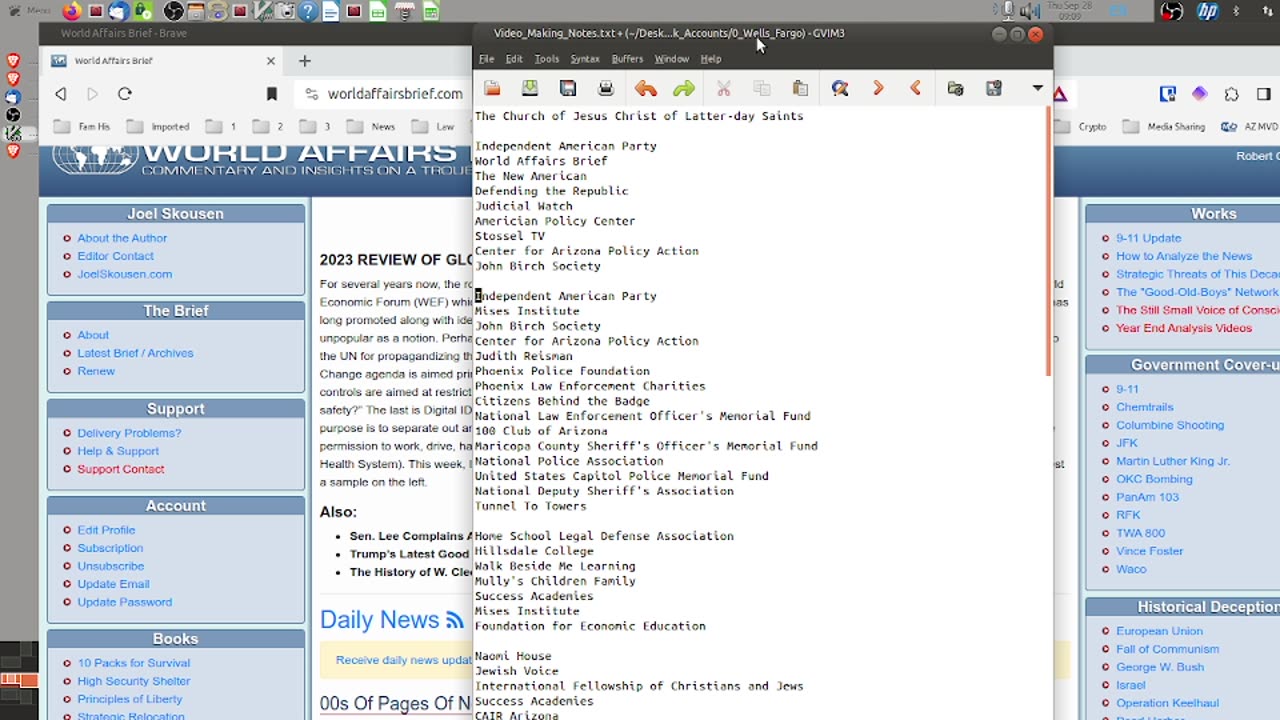Toggle the Brave sidebar panel icon

[1264, 94]
